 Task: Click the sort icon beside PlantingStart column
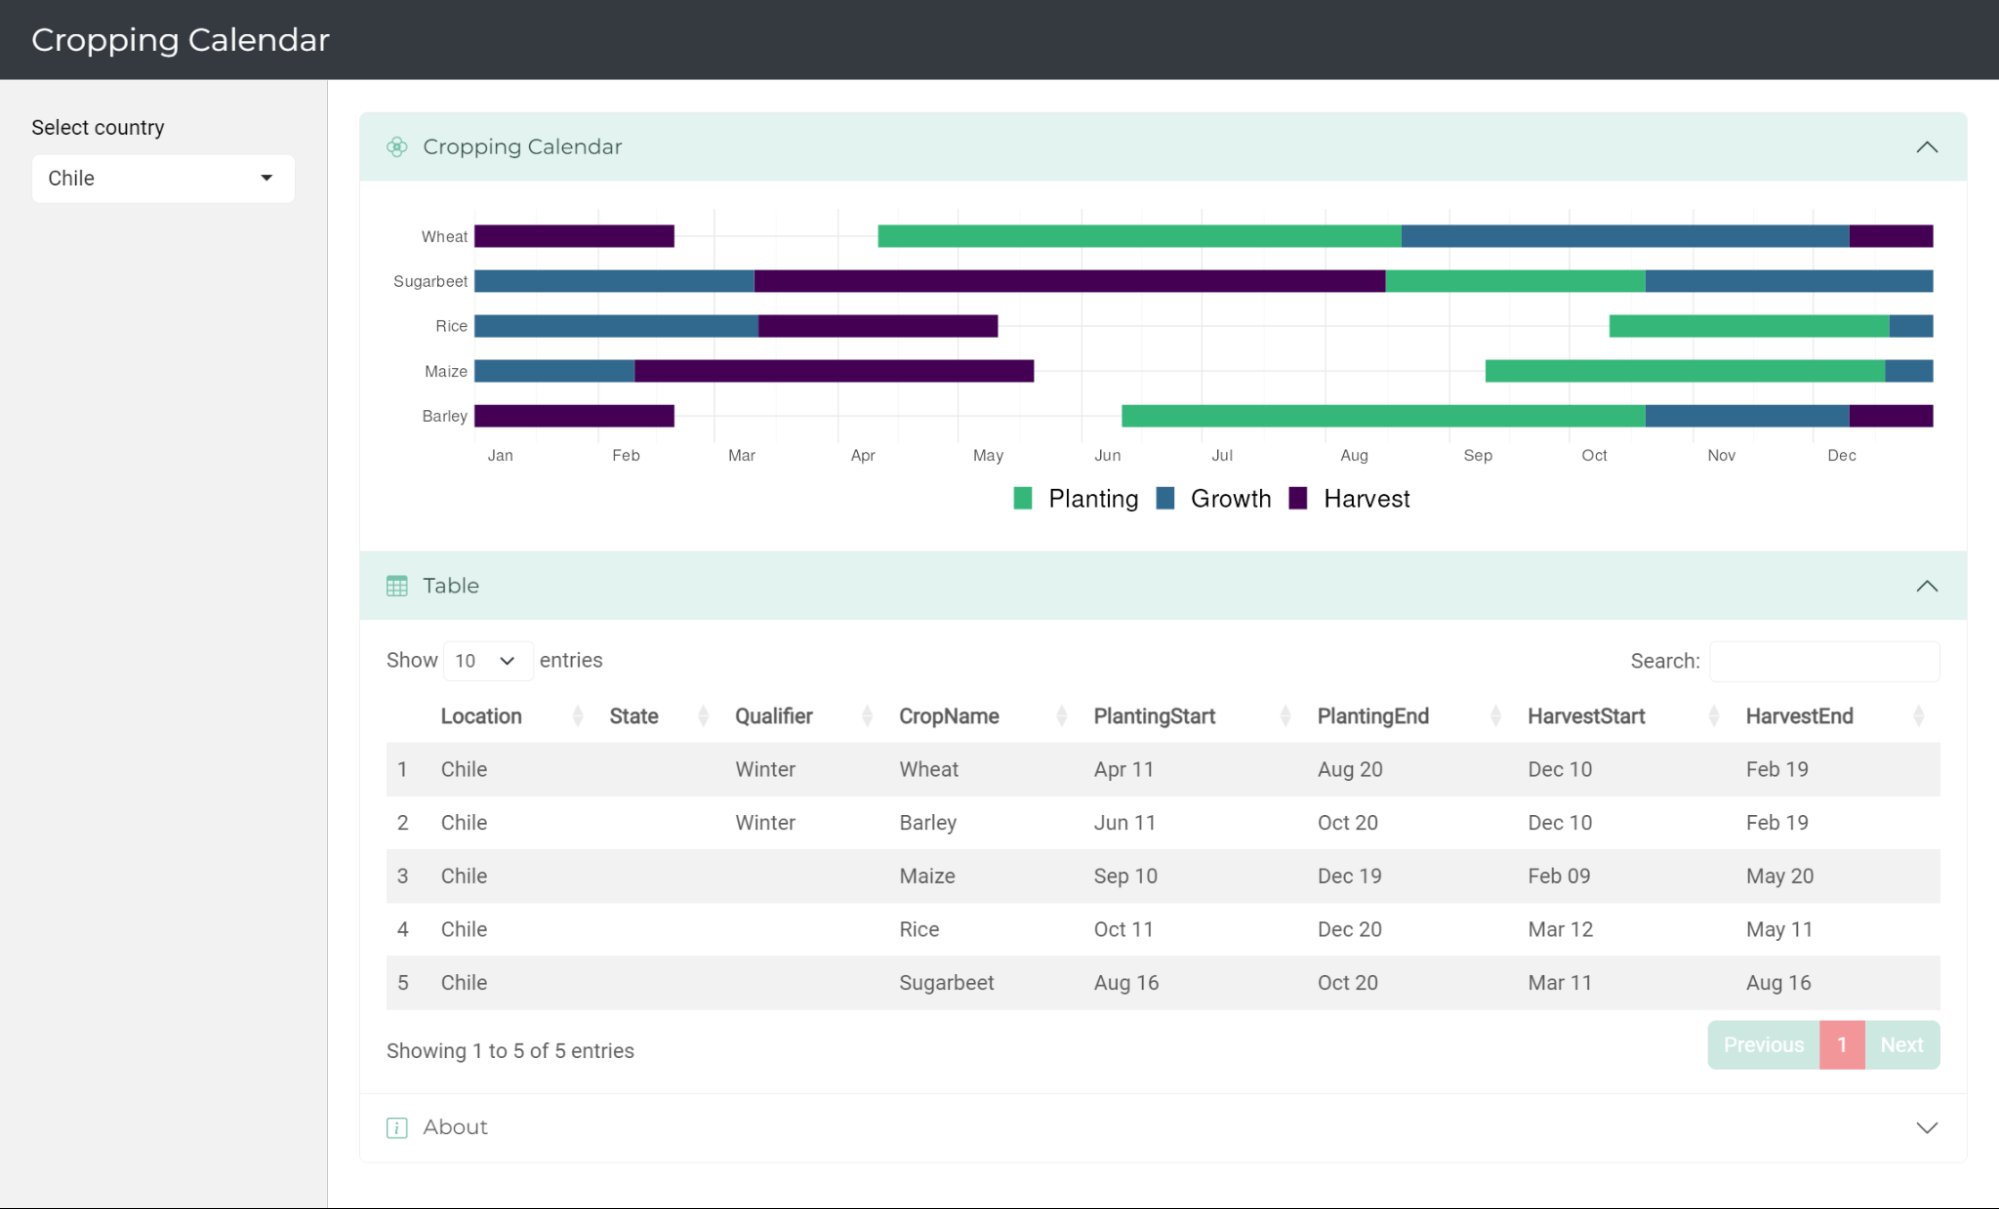[x=1285, y=716]
